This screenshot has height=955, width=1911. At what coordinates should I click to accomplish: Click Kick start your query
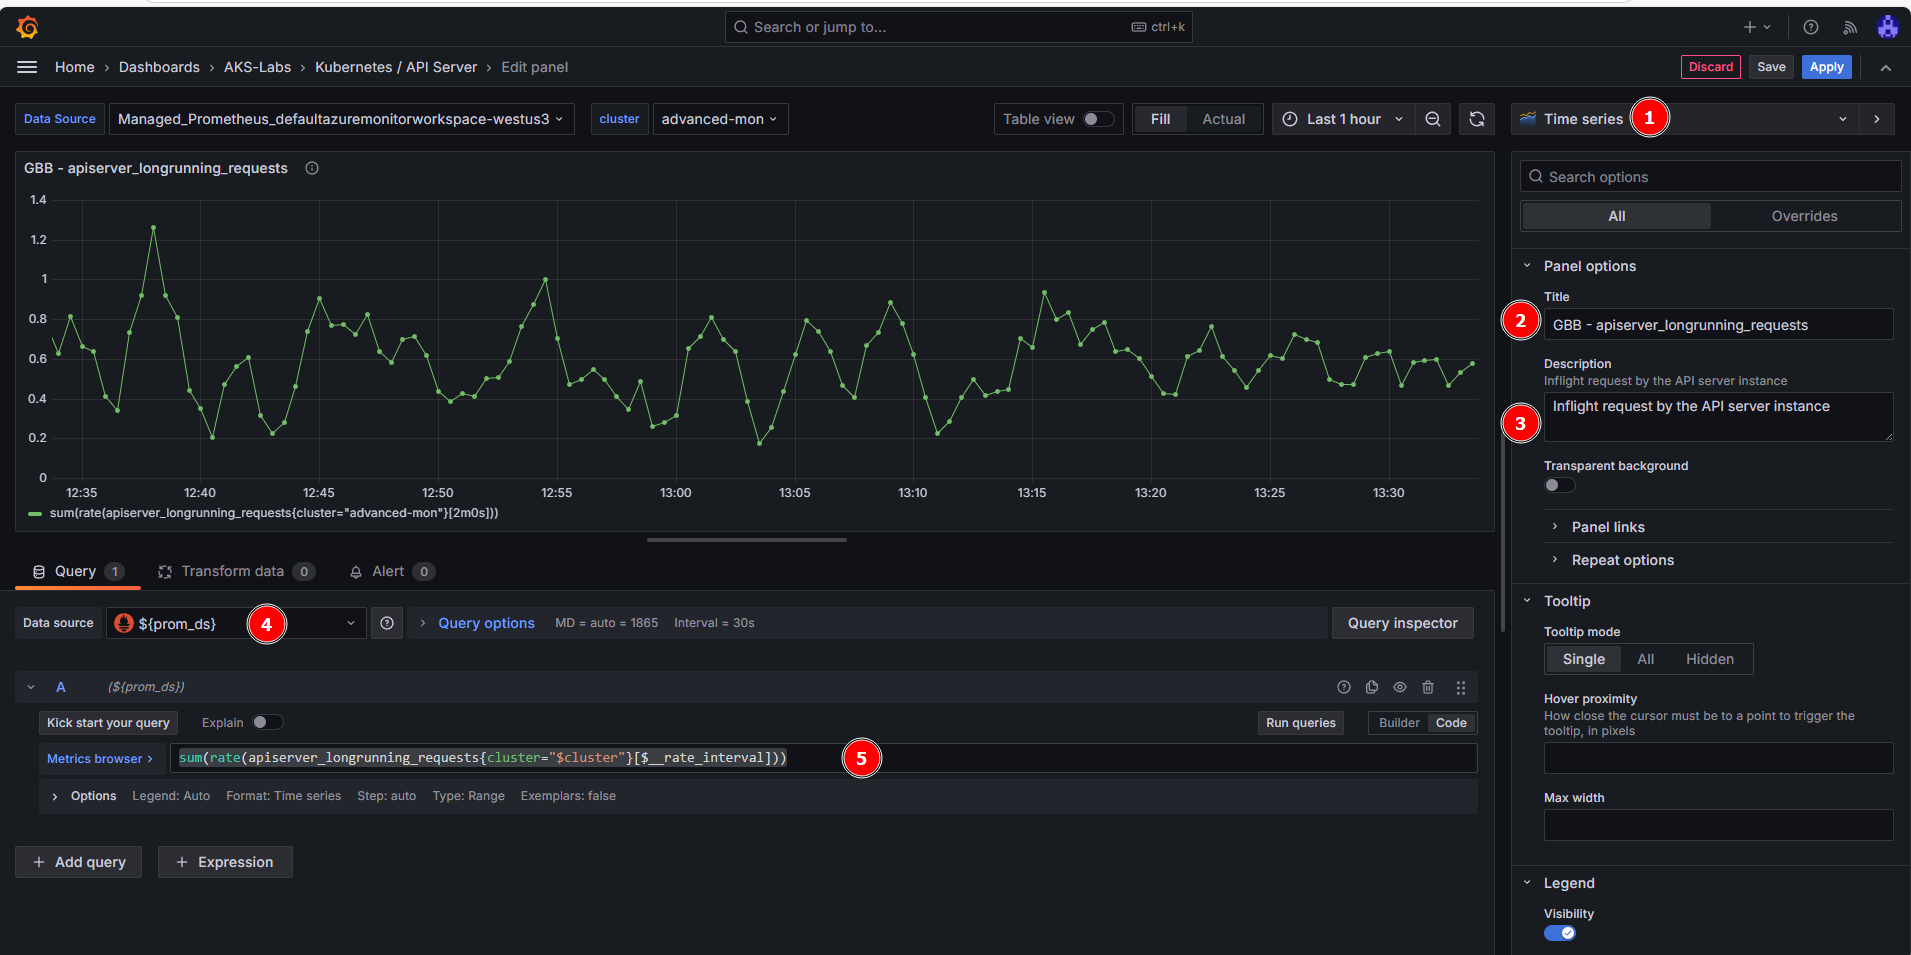(x=108, y=723)
